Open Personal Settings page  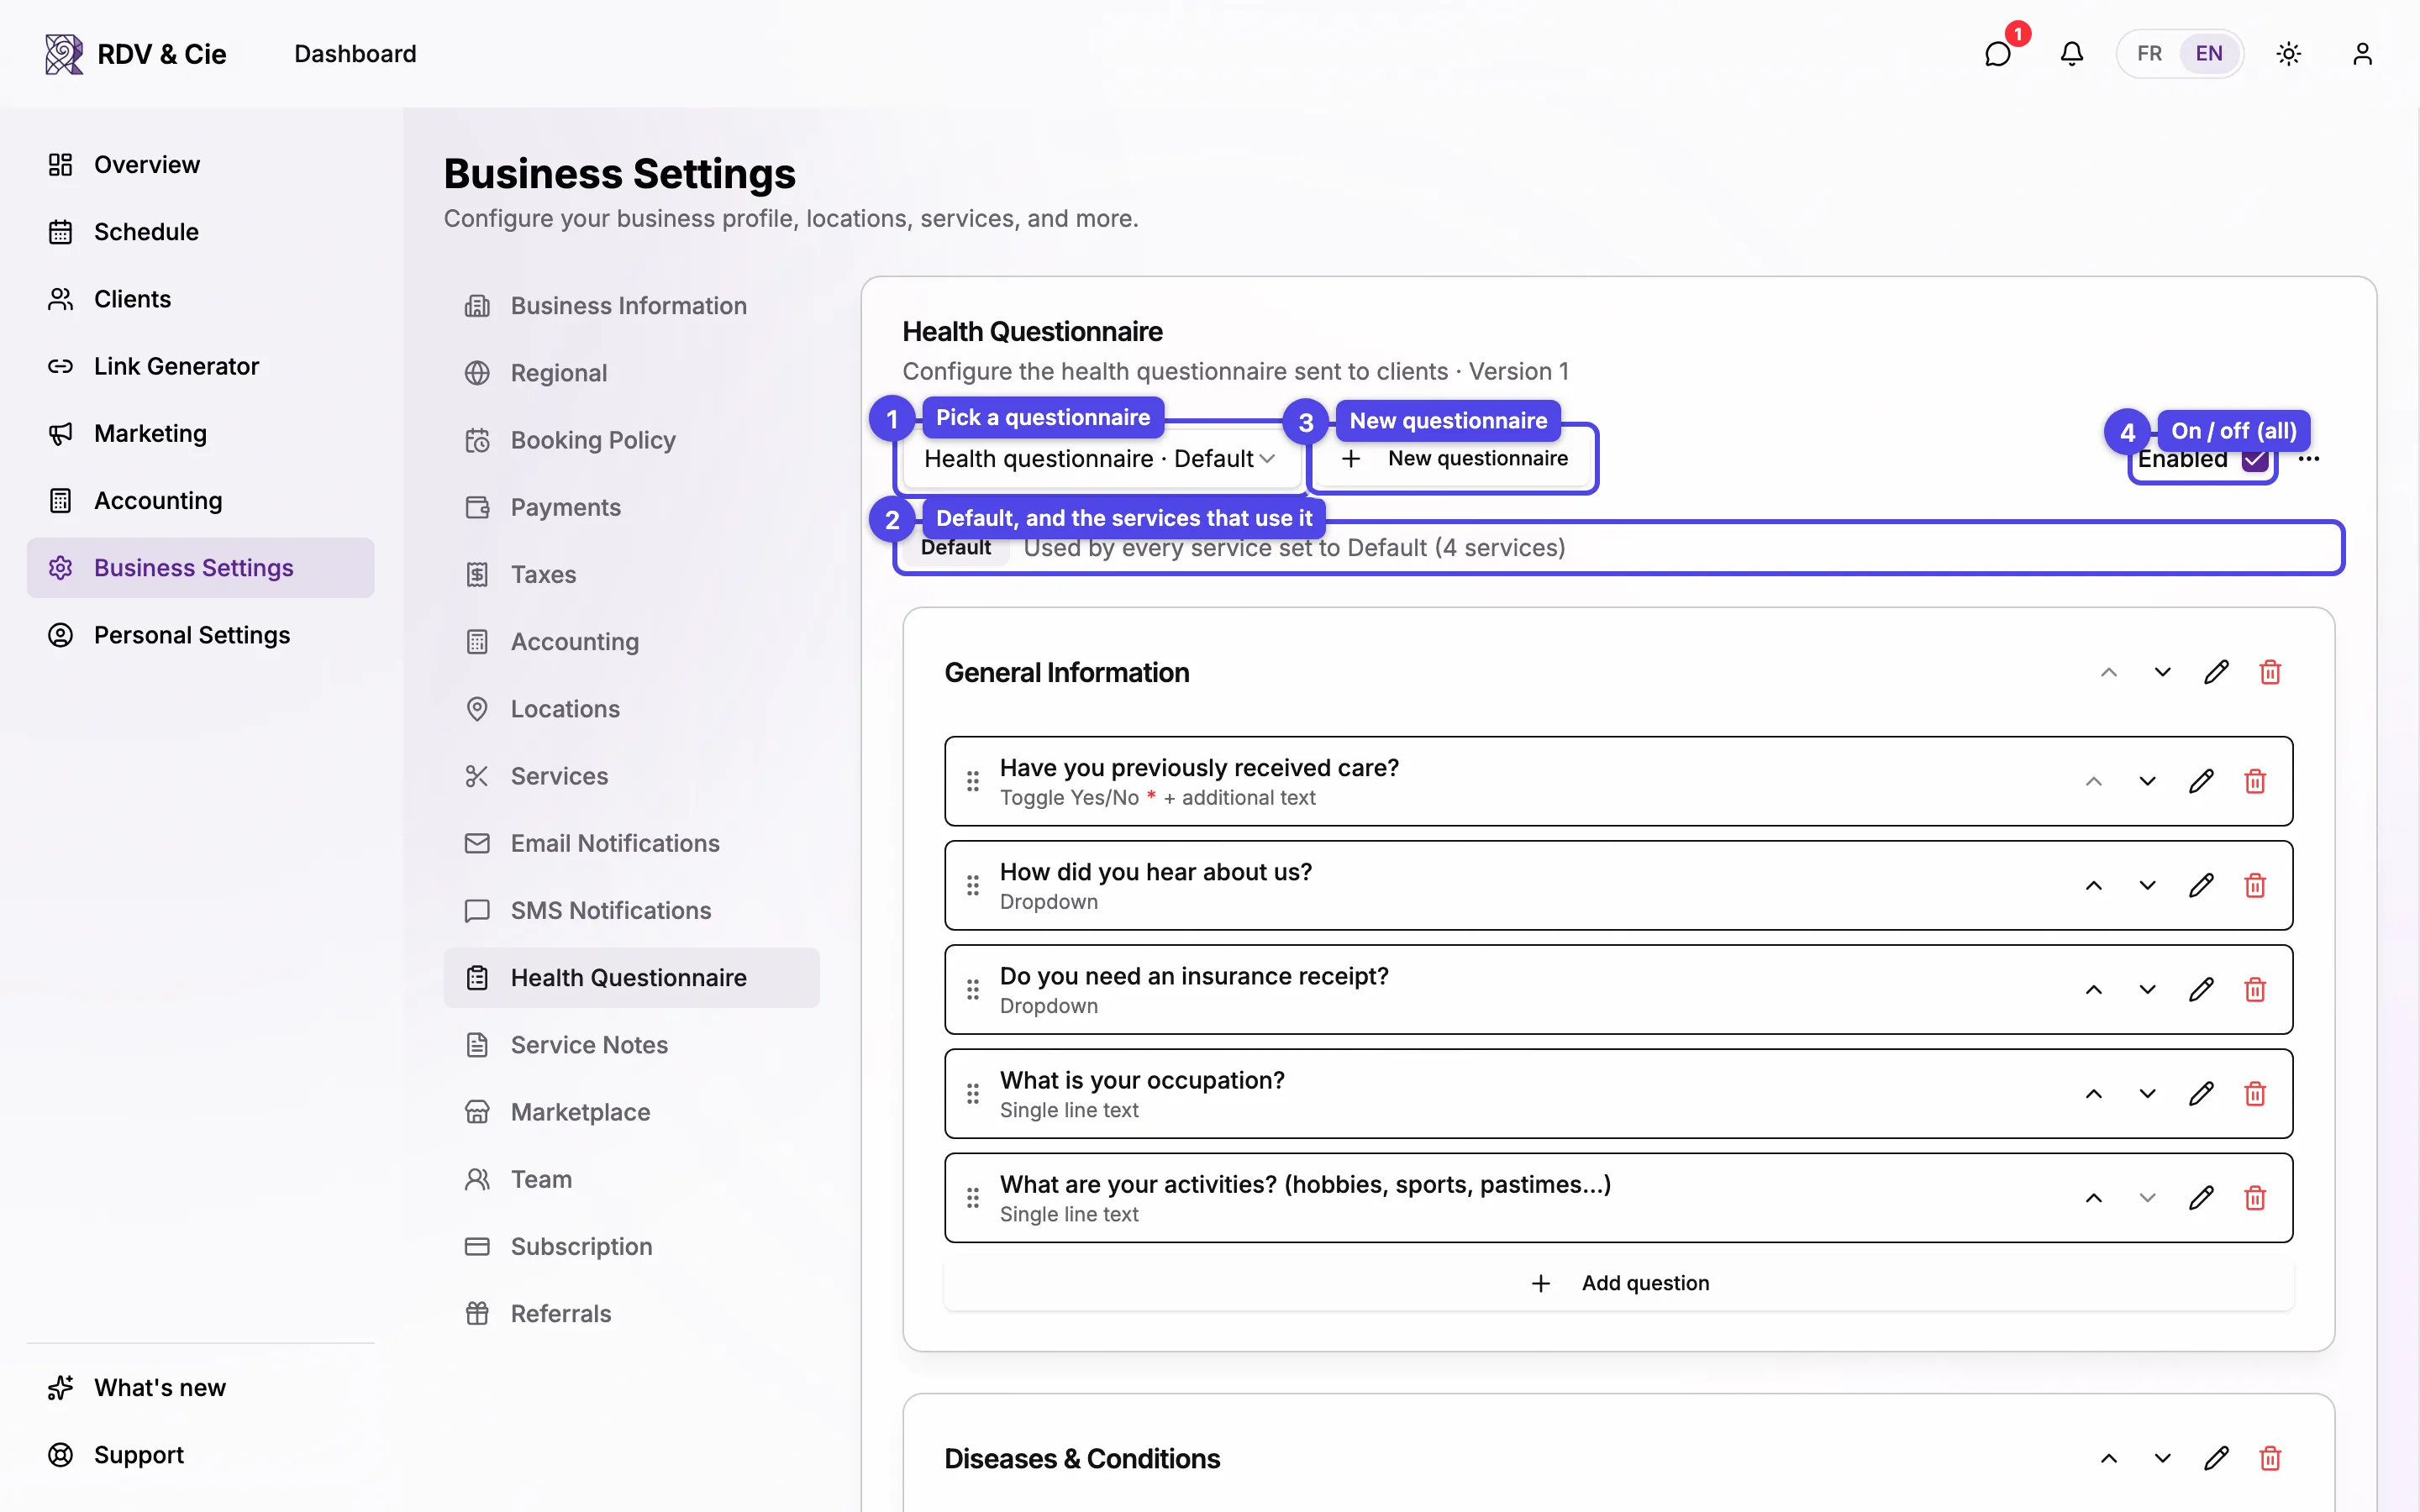coord(200,635)
